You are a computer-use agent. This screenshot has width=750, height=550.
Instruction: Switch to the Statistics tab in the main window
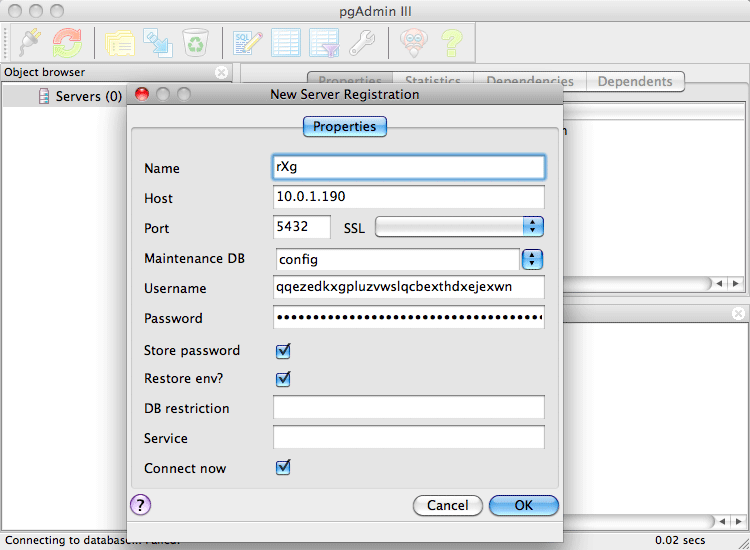433,80
